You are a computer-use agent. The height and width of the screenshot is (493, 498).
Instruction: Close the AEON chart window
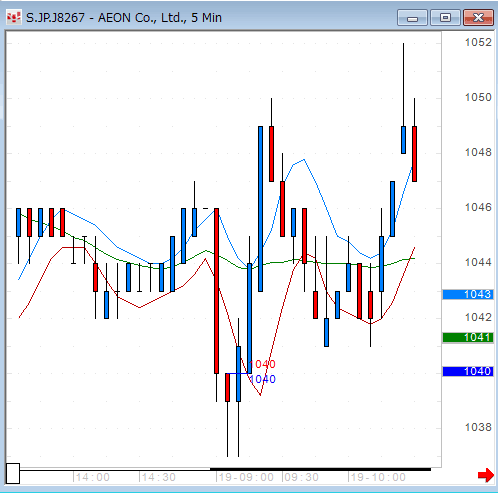coord(478,18)
